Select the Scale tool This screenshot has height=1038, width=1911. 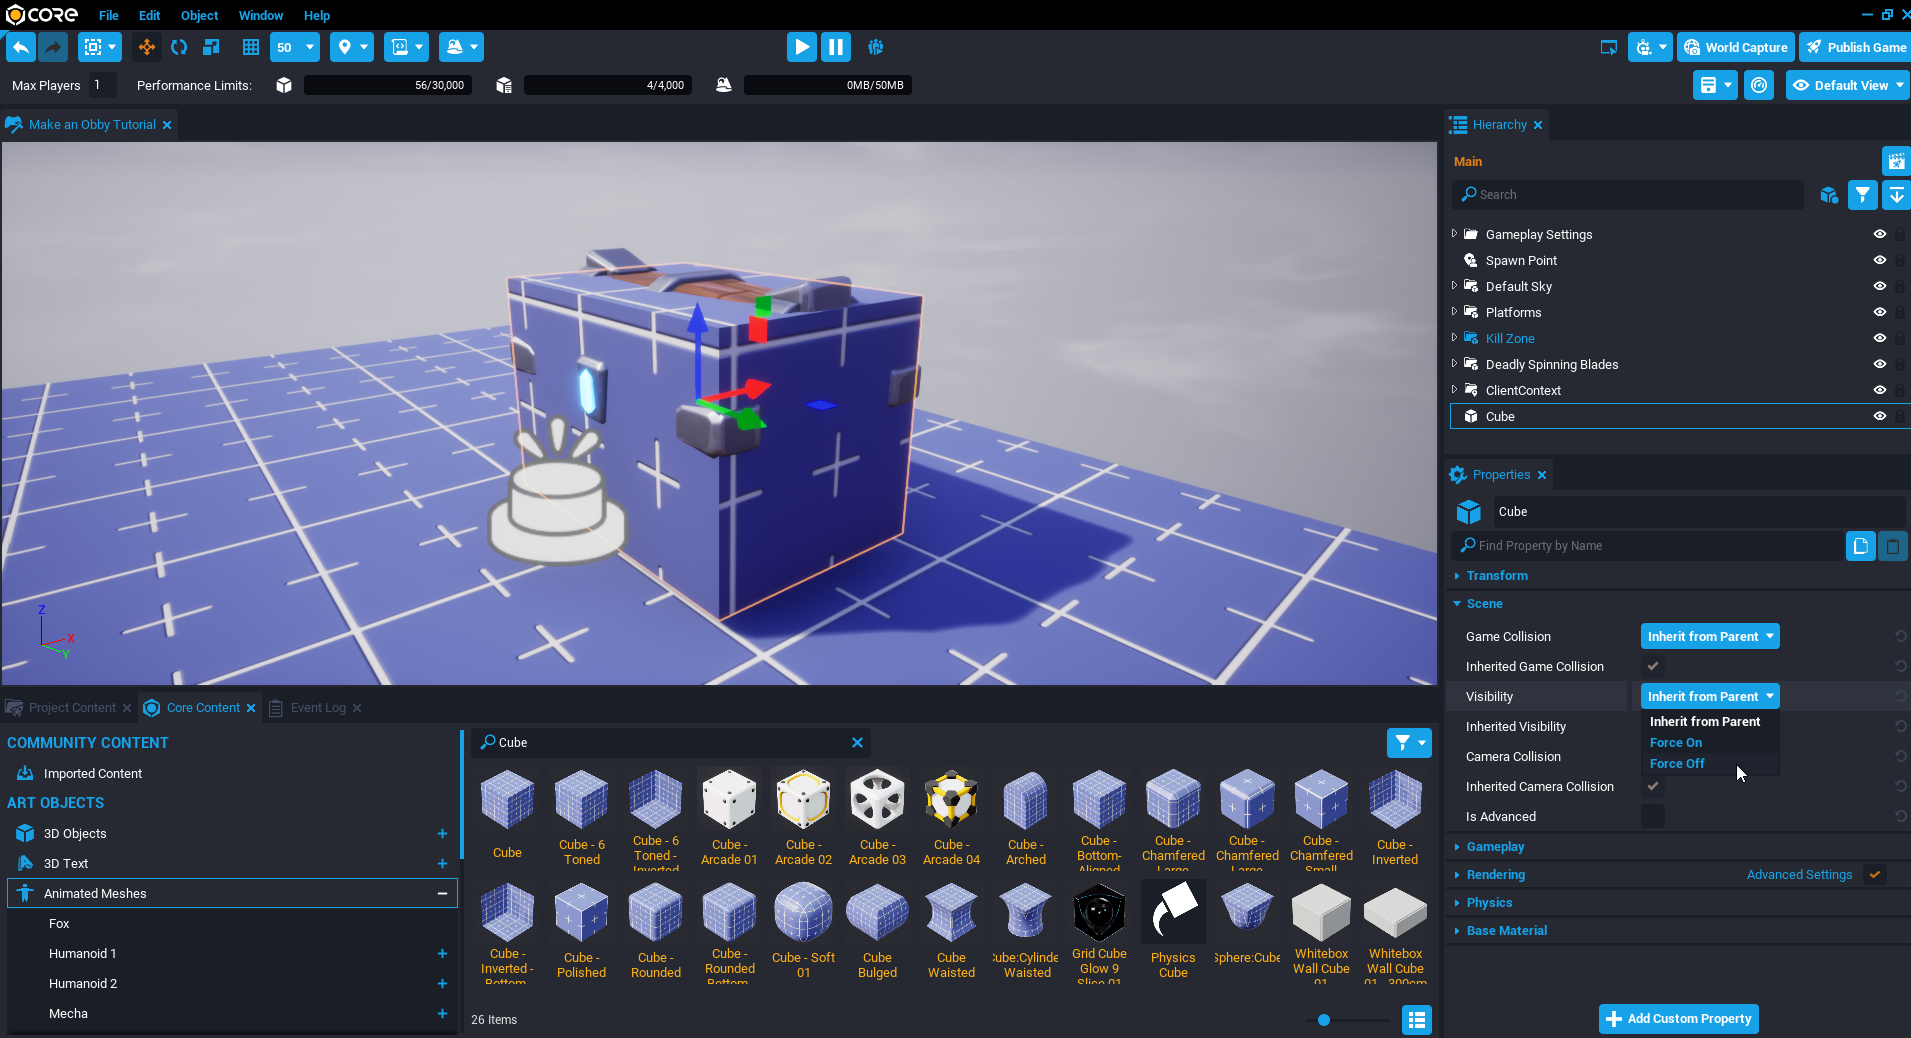[x=211, y=47]
